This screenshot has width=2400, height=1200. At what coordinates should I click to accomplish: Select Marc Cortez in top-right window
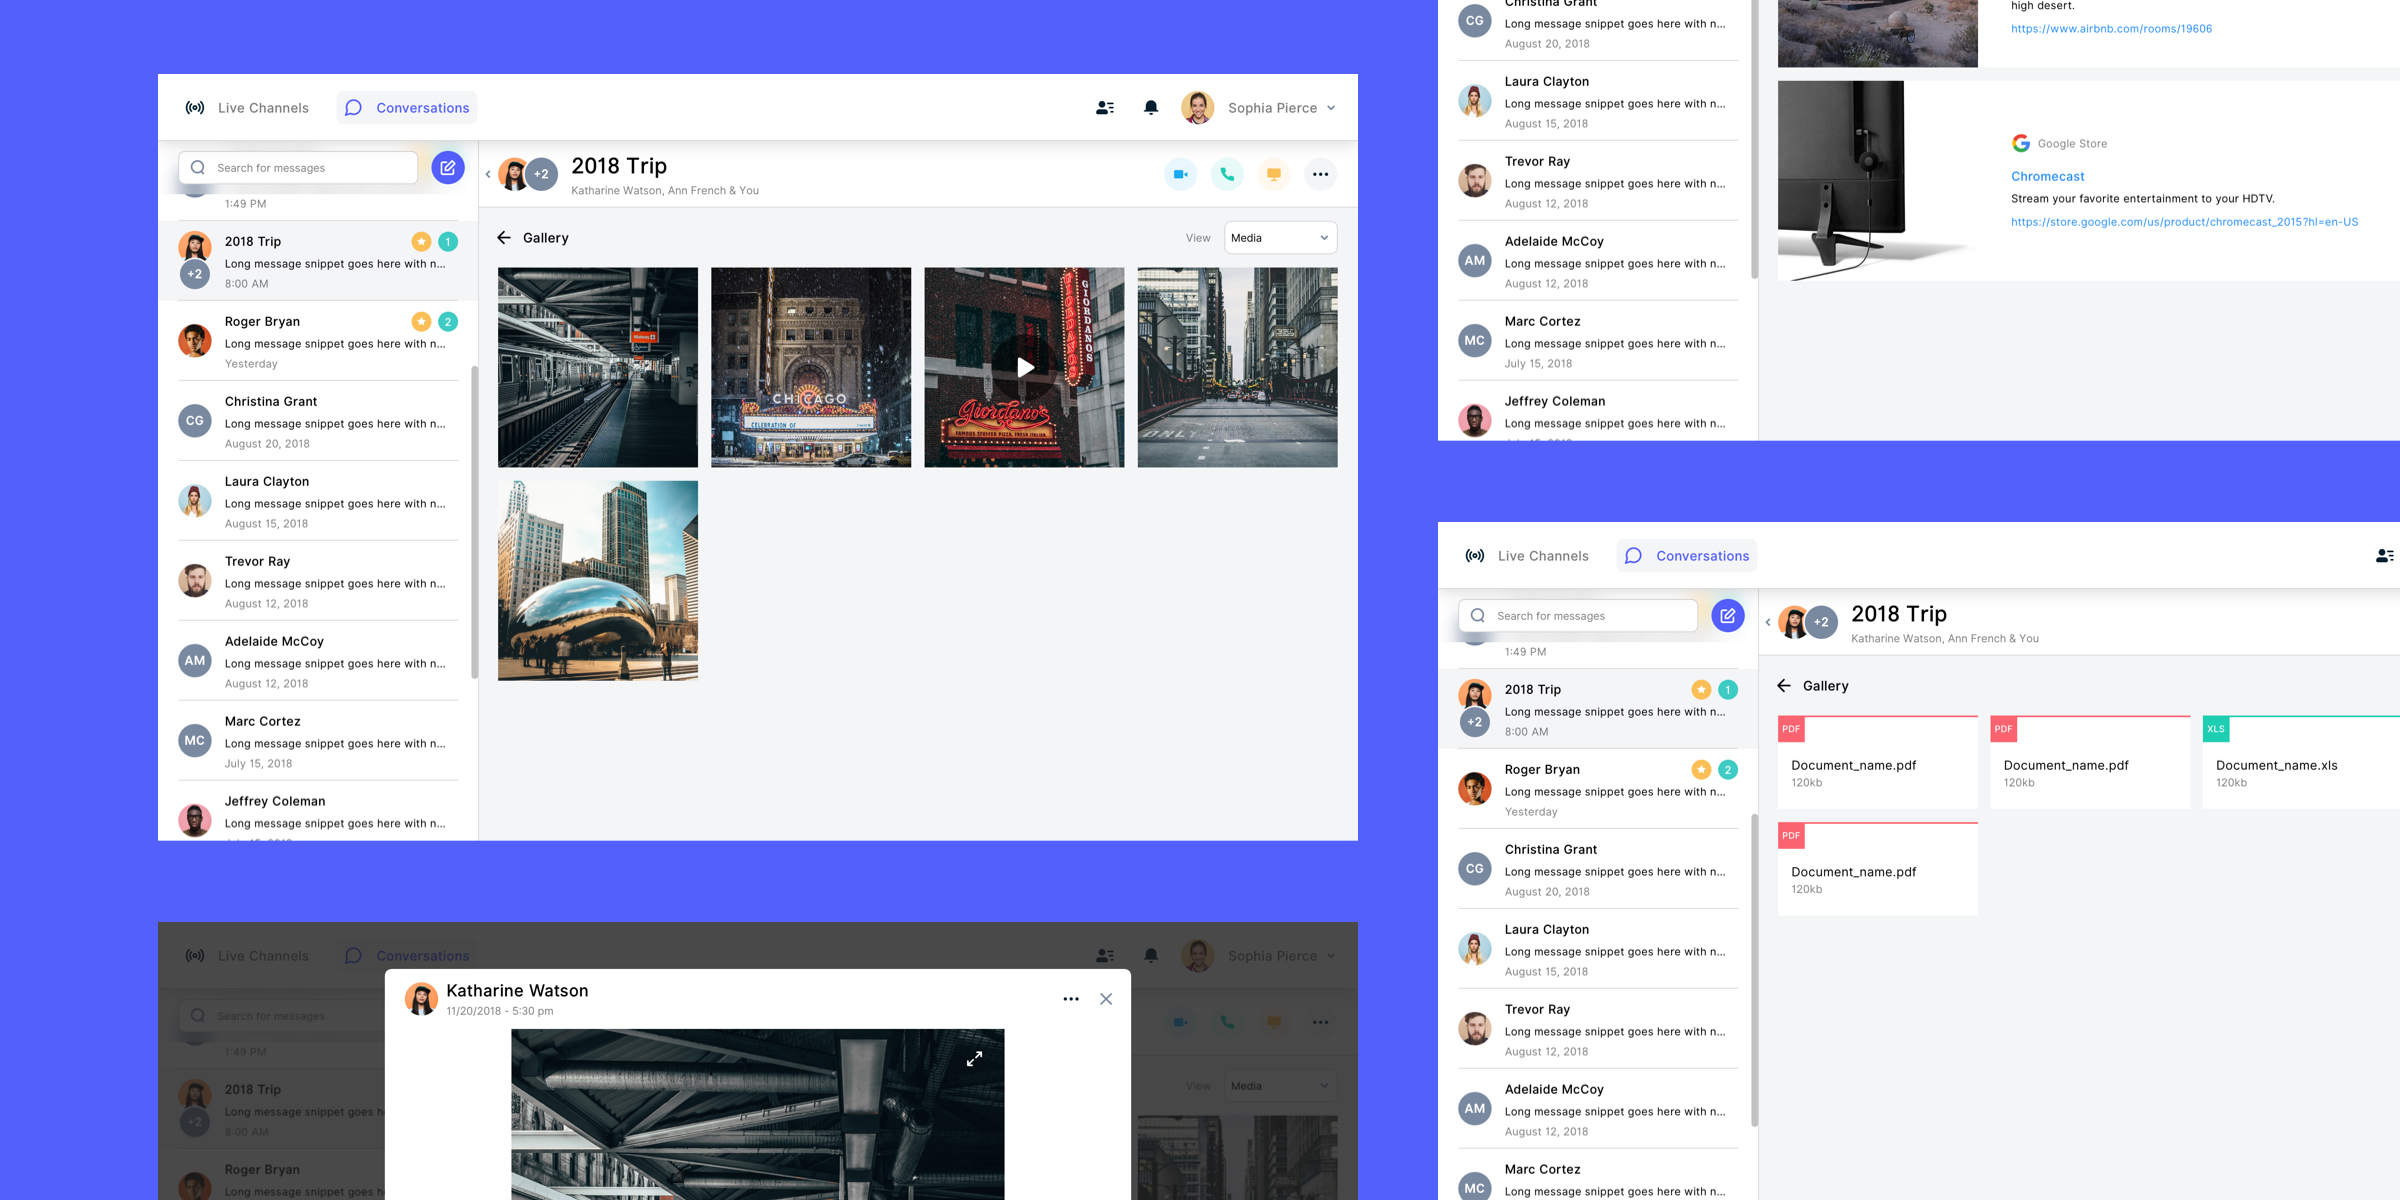[1598, 341]
